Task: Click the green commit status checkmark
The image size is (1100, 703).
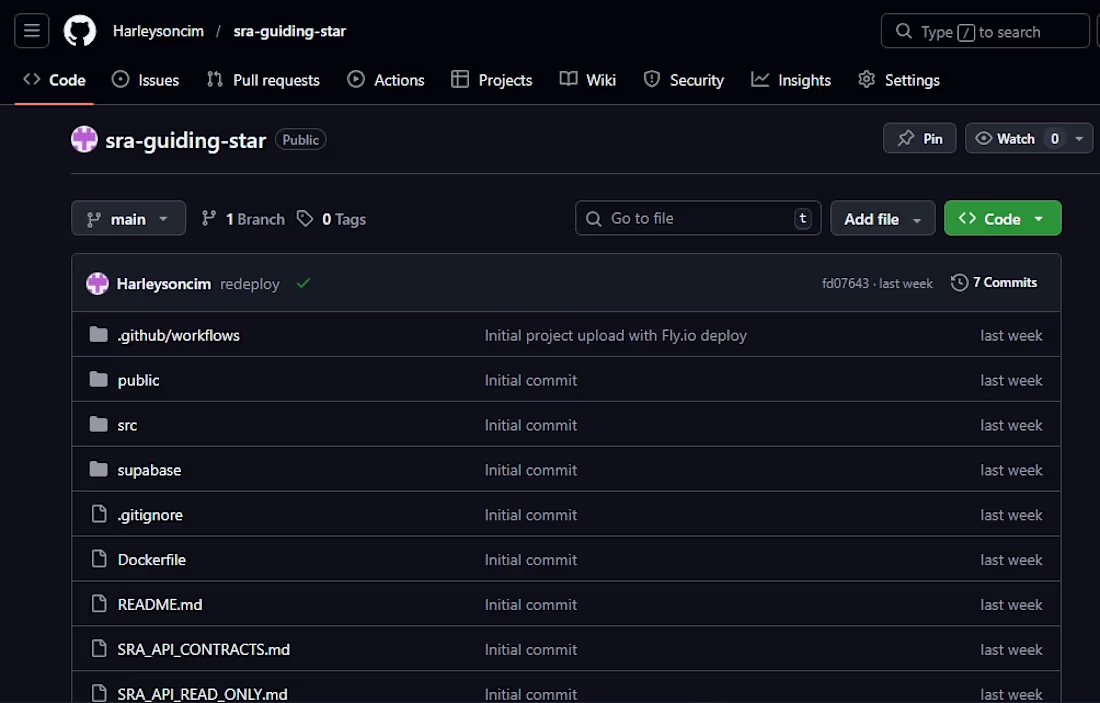Action: pos(303,283)
